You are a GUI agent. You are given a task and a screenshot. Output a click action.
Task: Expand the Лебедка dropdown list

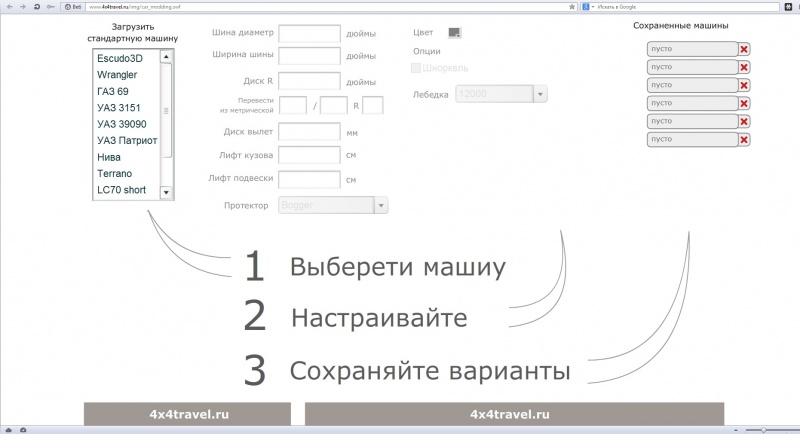(540, 94)
